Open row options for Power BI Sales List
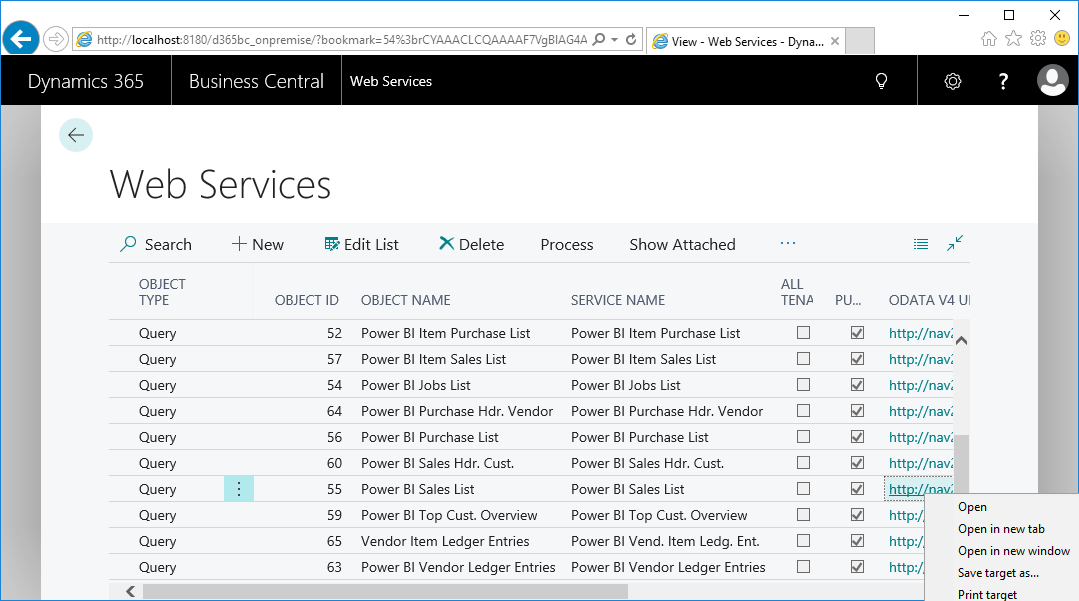The image size is (1079, 601). click(239, 489)
